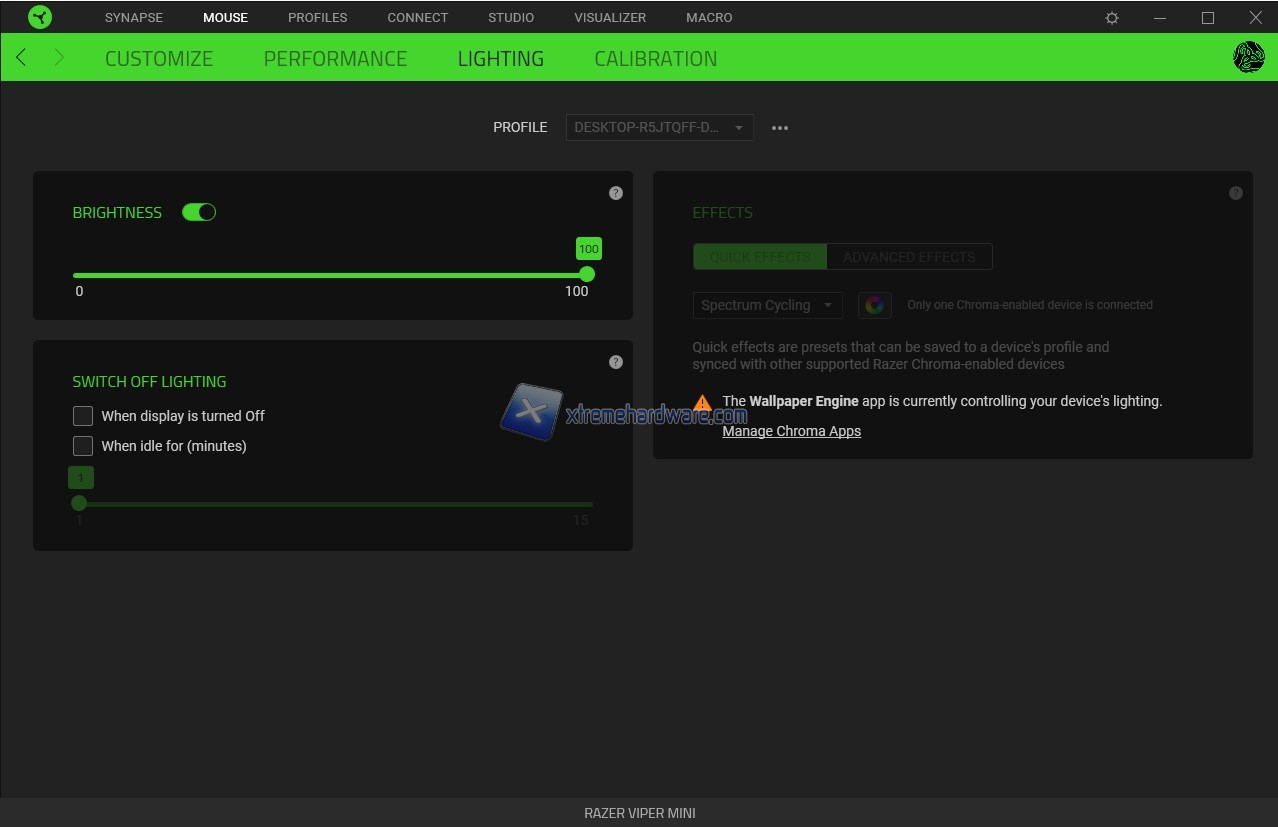This screenshot has height=827, width=1278.
Task: Open the settings gear icon
Action: (x=1112, y=18)
